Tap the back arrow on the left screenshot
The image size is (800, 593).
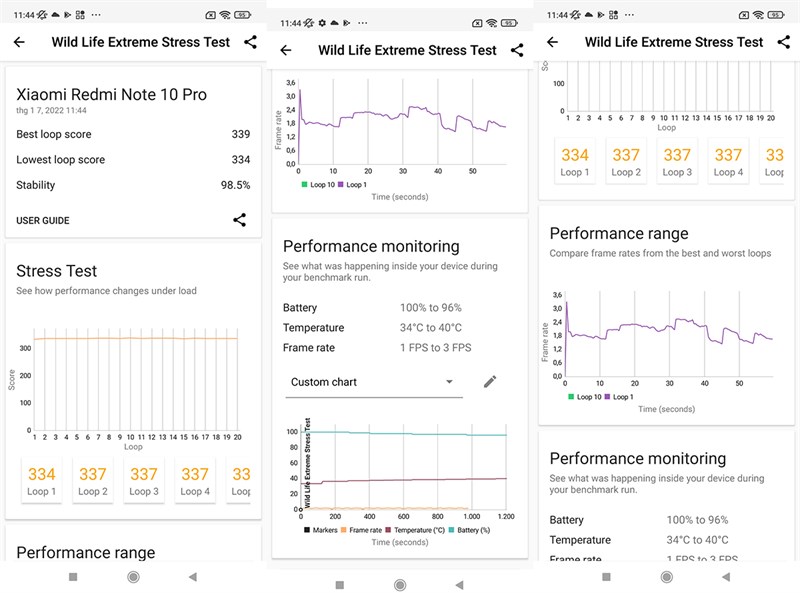[x=19, y=42]
